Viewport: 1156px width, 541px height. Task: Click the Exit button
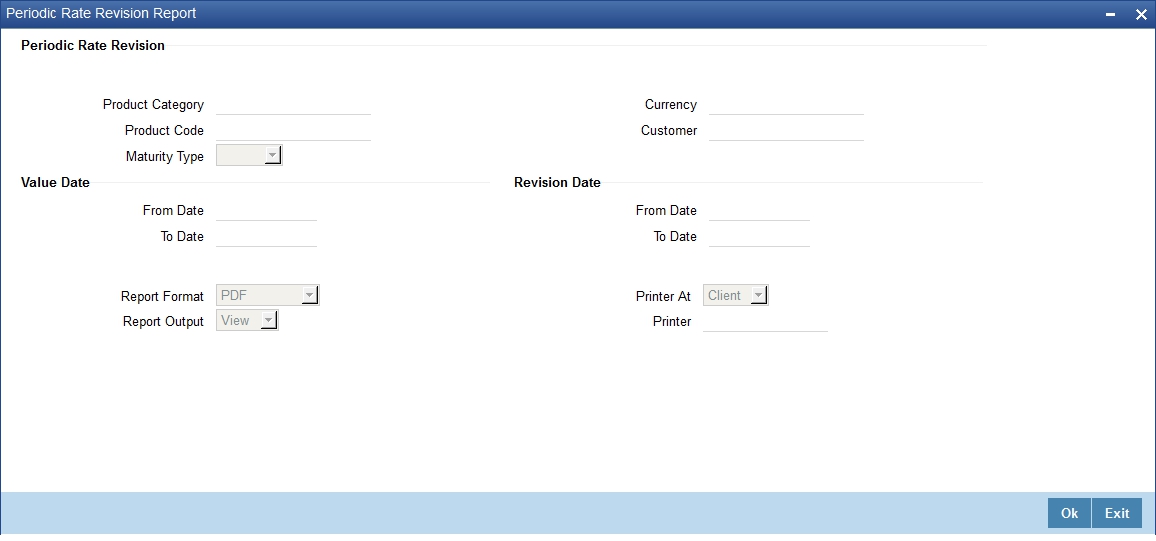(1117, 513)
